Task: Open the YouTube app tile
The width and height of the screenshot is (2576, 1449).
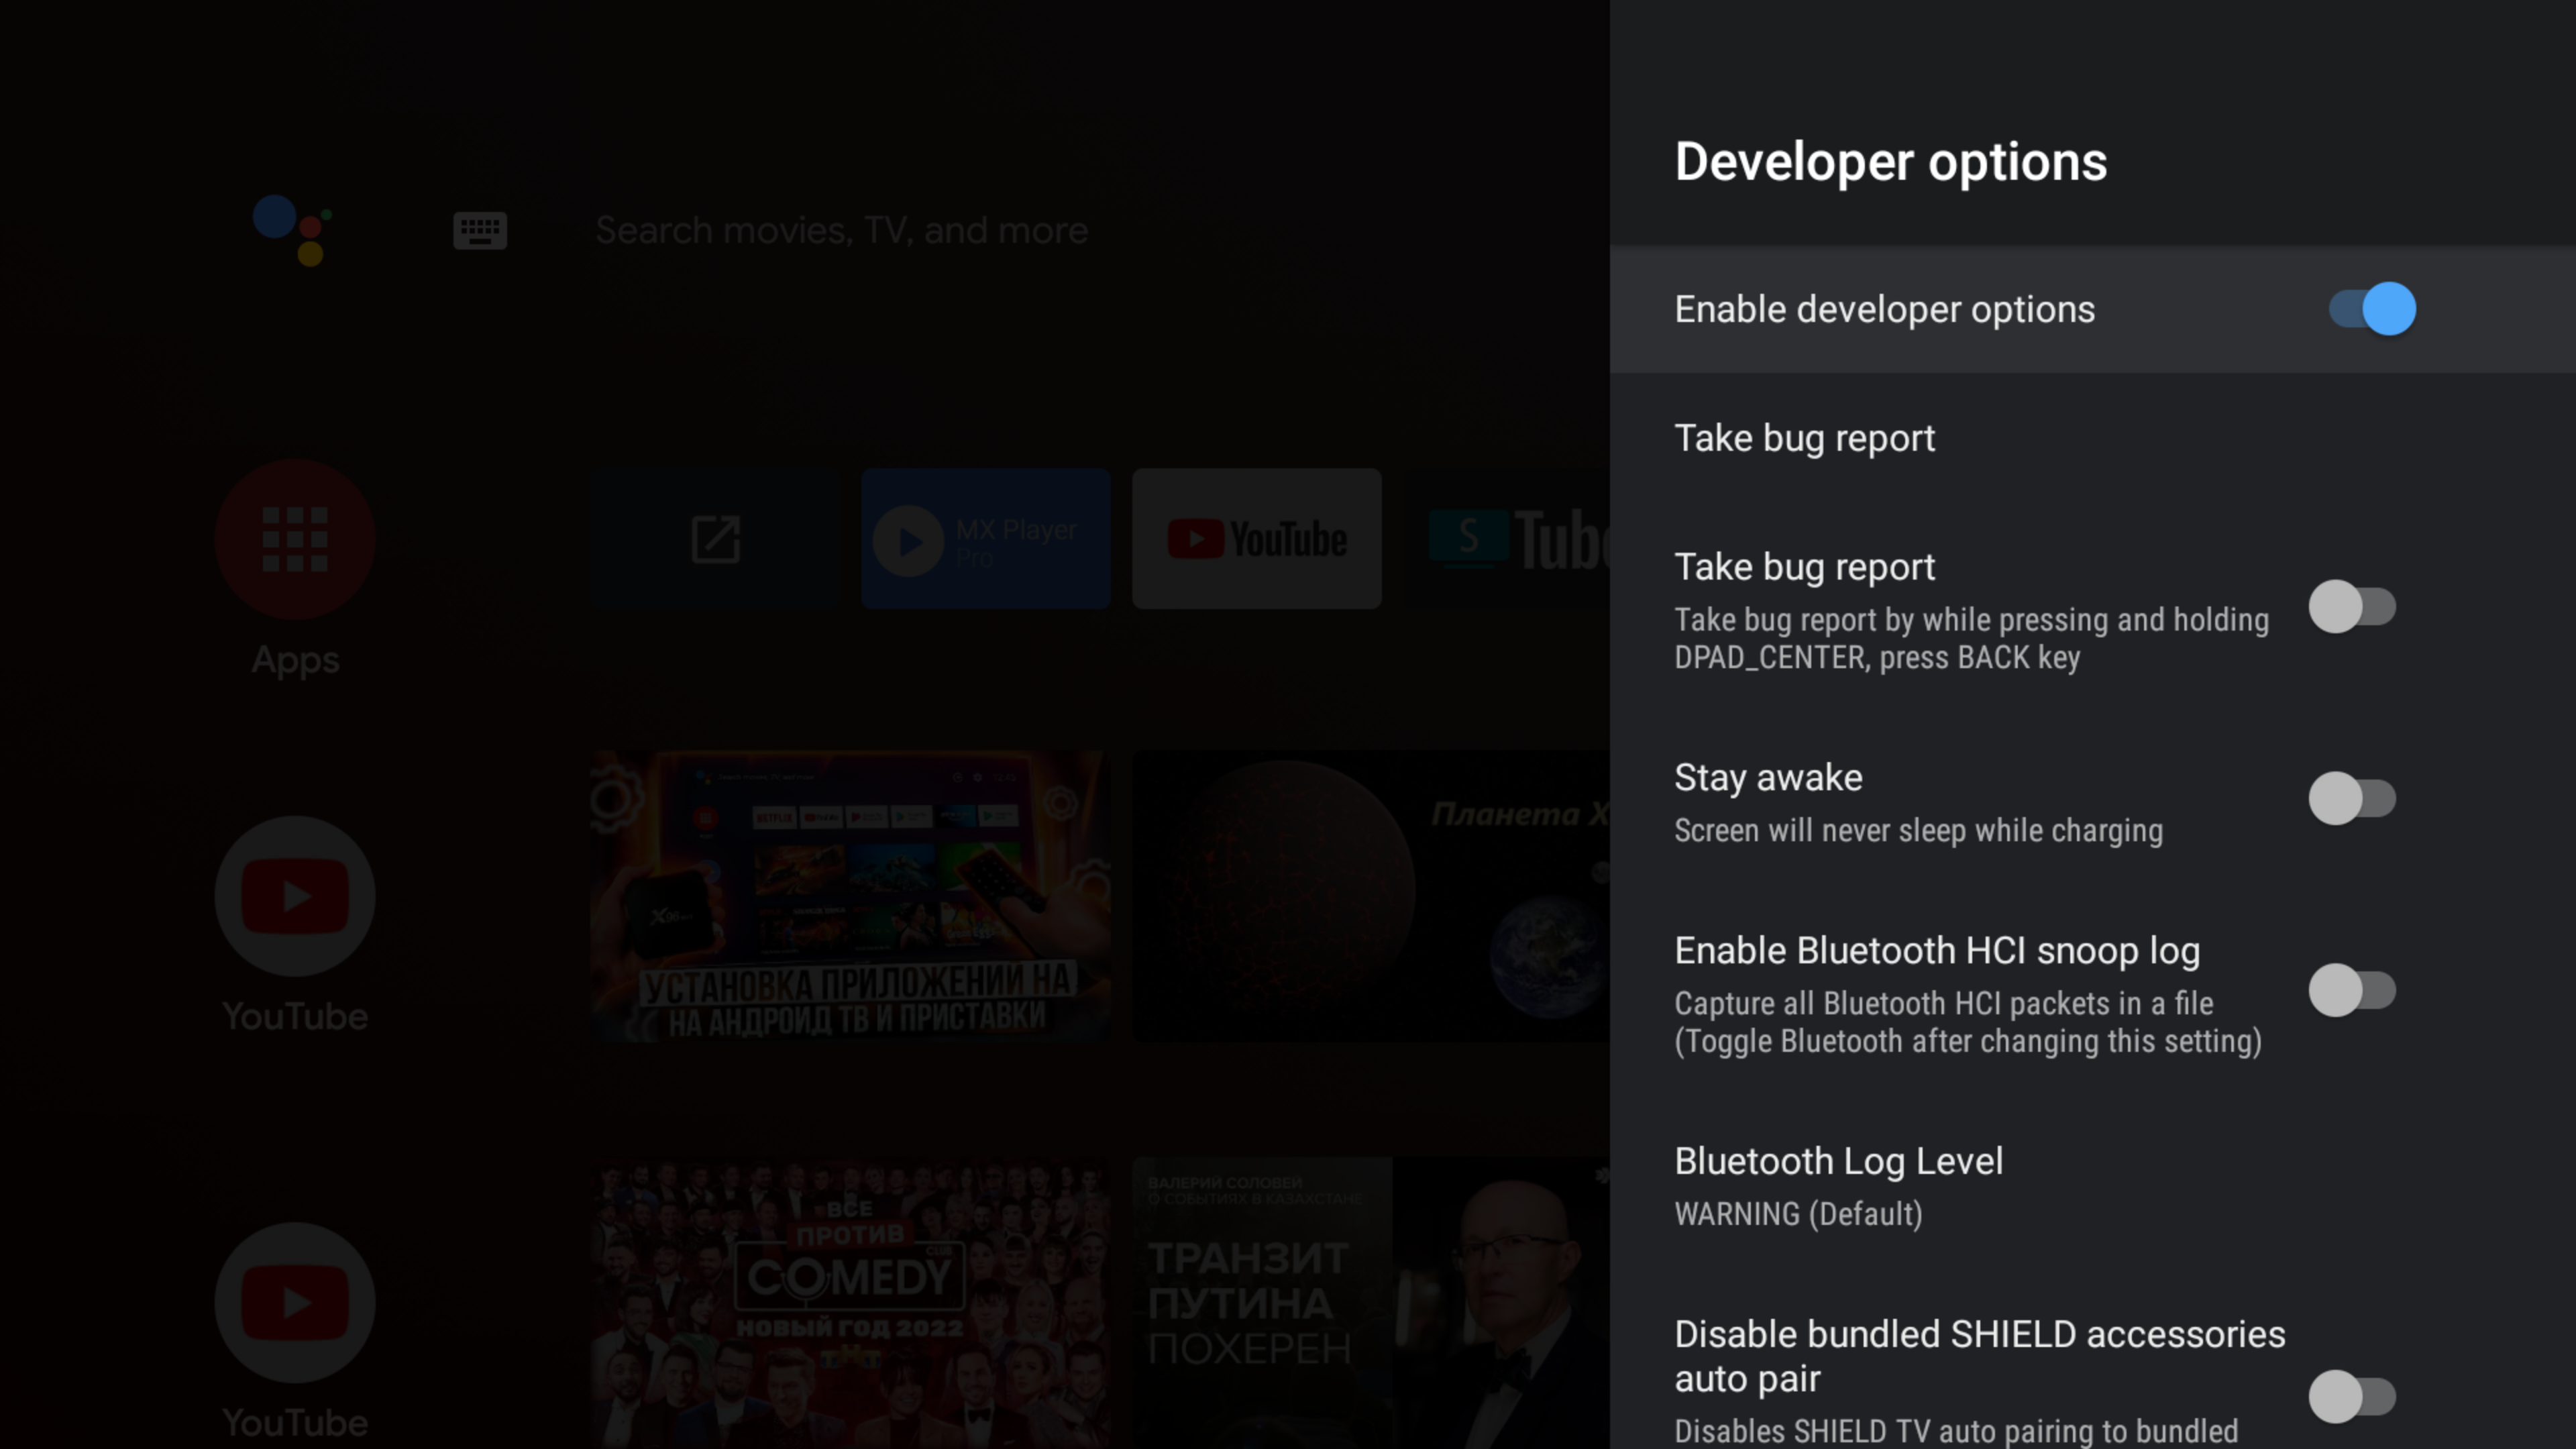Action: pyautogui.click(x=1256, y=539)
